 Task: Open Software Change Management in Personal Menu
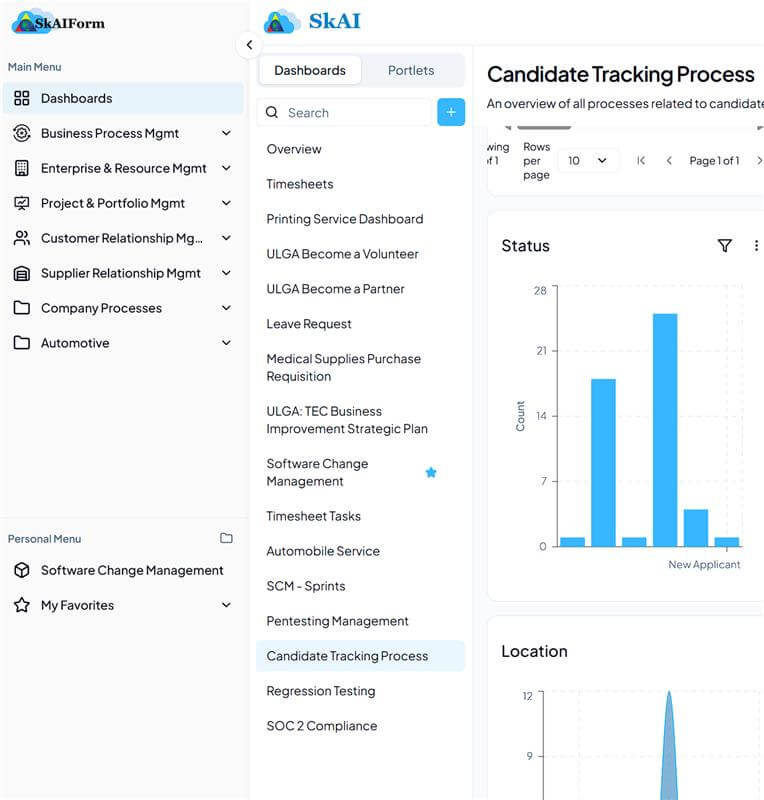click(x=123, y=570)
